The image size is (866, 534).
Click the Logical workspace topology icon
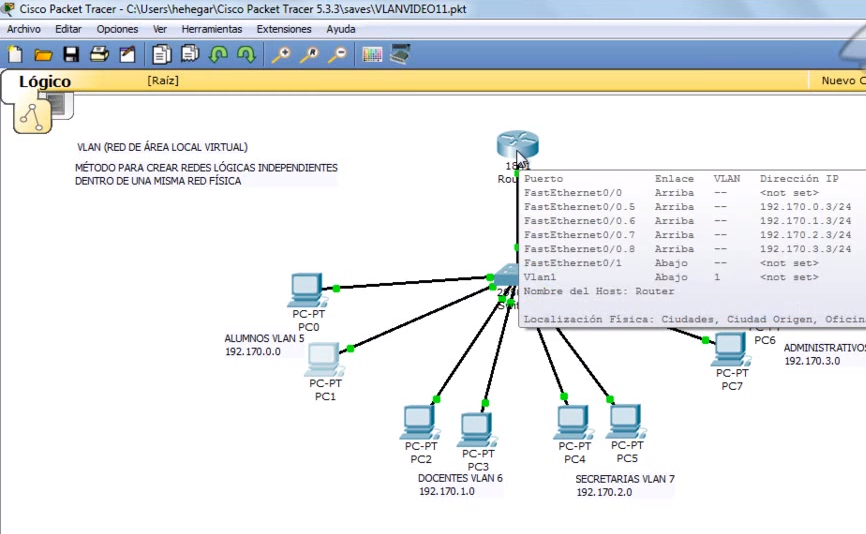pyautogui.click(x=33, y=116)
